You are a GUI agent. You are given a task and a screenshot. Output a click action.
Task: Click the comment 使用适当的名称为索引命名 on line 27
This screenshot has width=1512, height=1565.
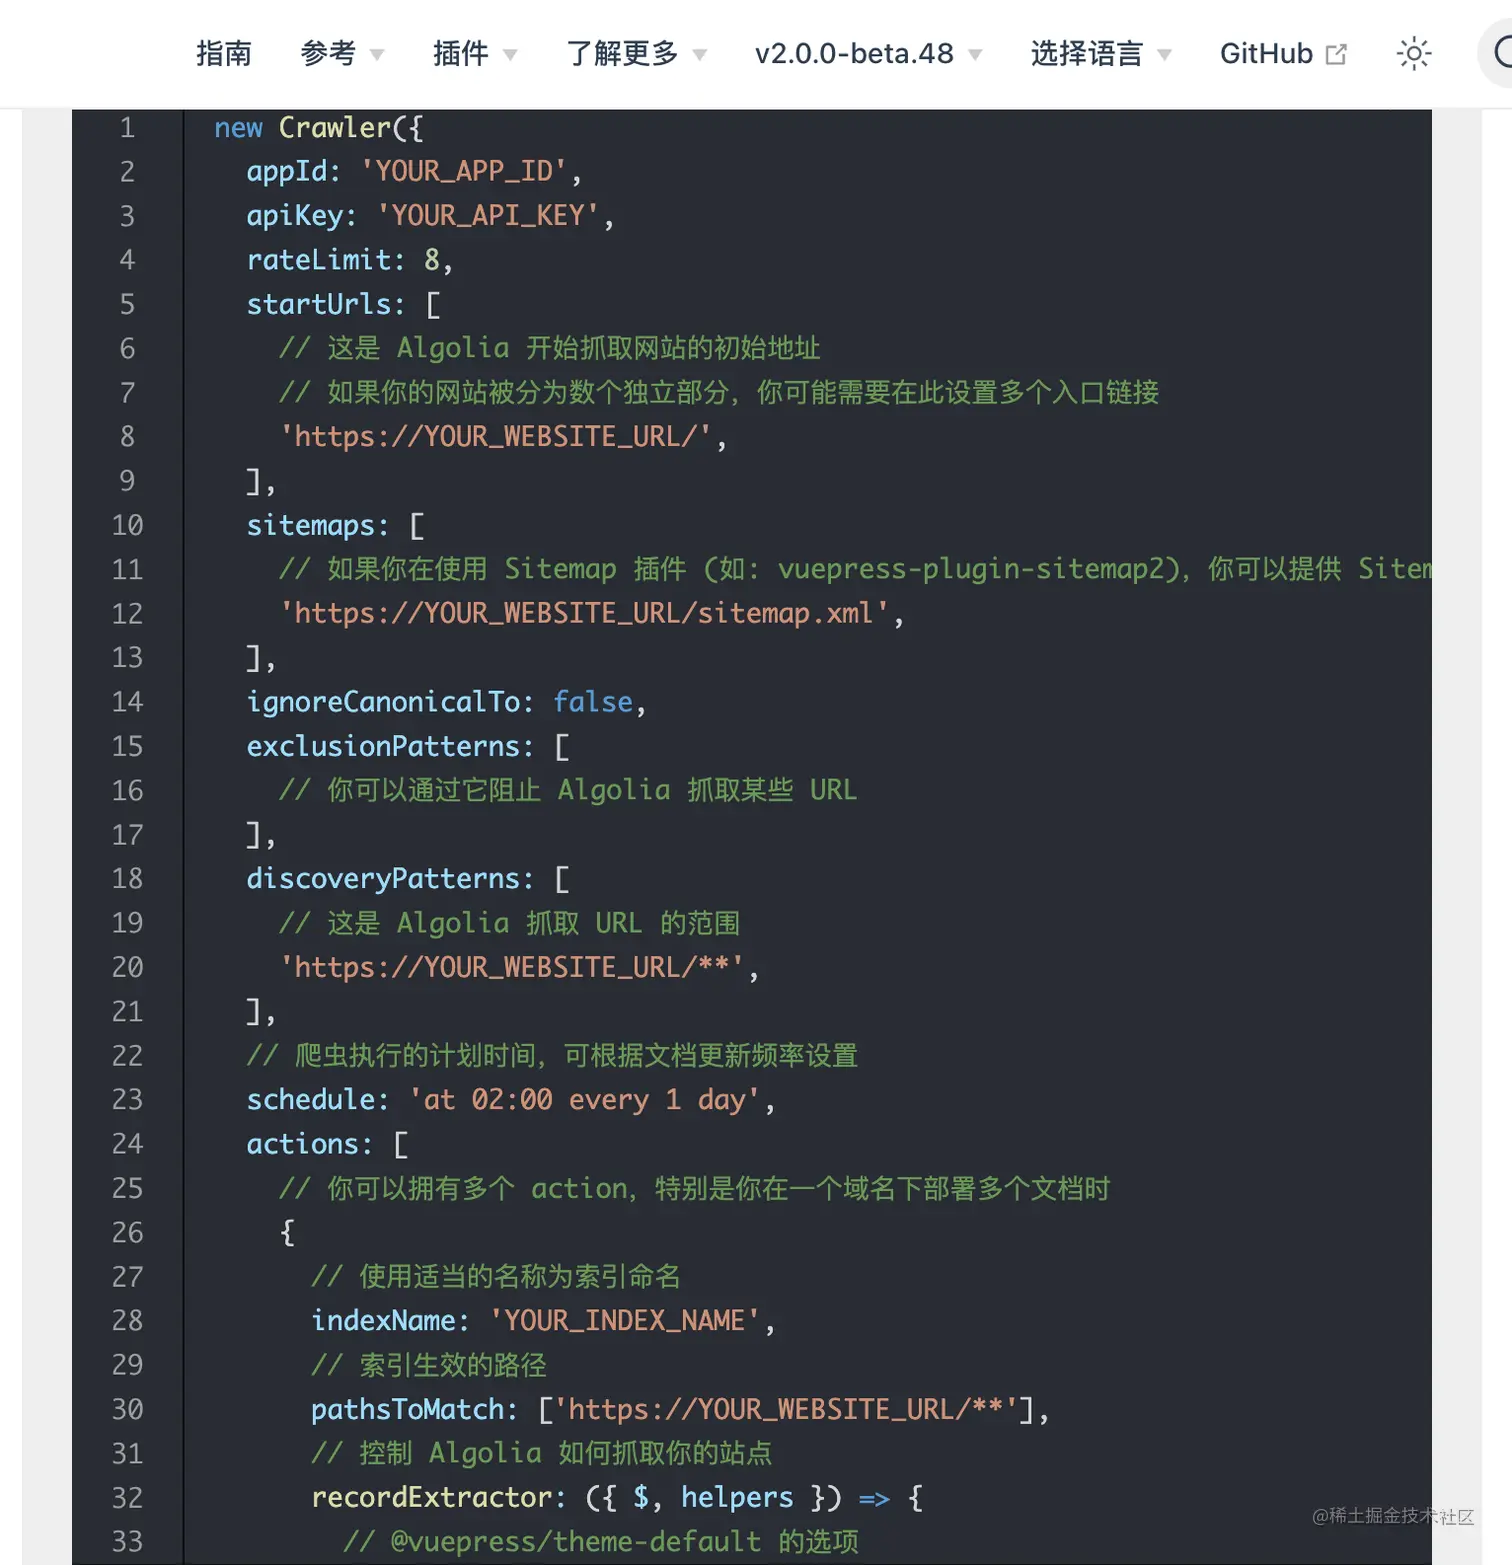pos(496,1276)
